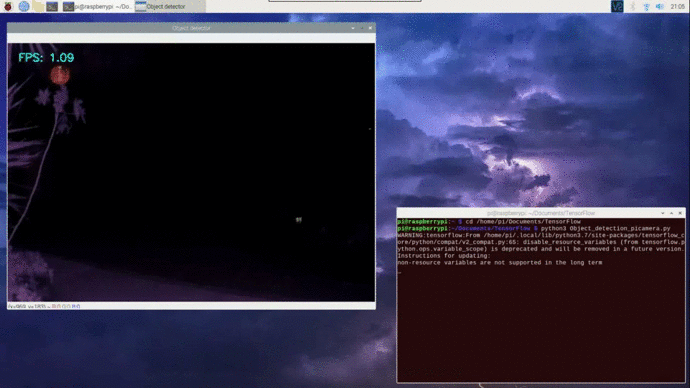690x388 pixels.
Task: Open the Wi-Fi network tray icon
Action: tap(646, 6)
